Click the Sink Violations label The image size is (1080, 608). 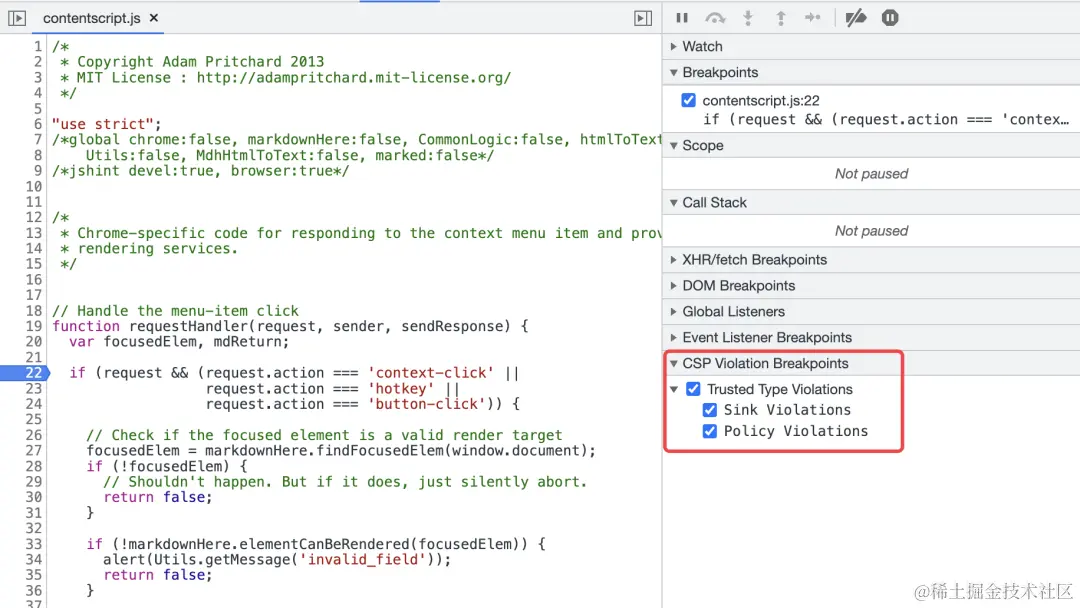(787, 410)
